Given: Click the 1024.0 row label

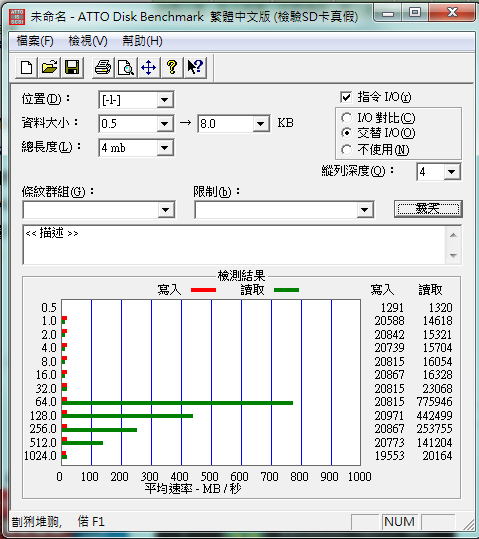Looking at the screenshot, I should click(40, 456).
